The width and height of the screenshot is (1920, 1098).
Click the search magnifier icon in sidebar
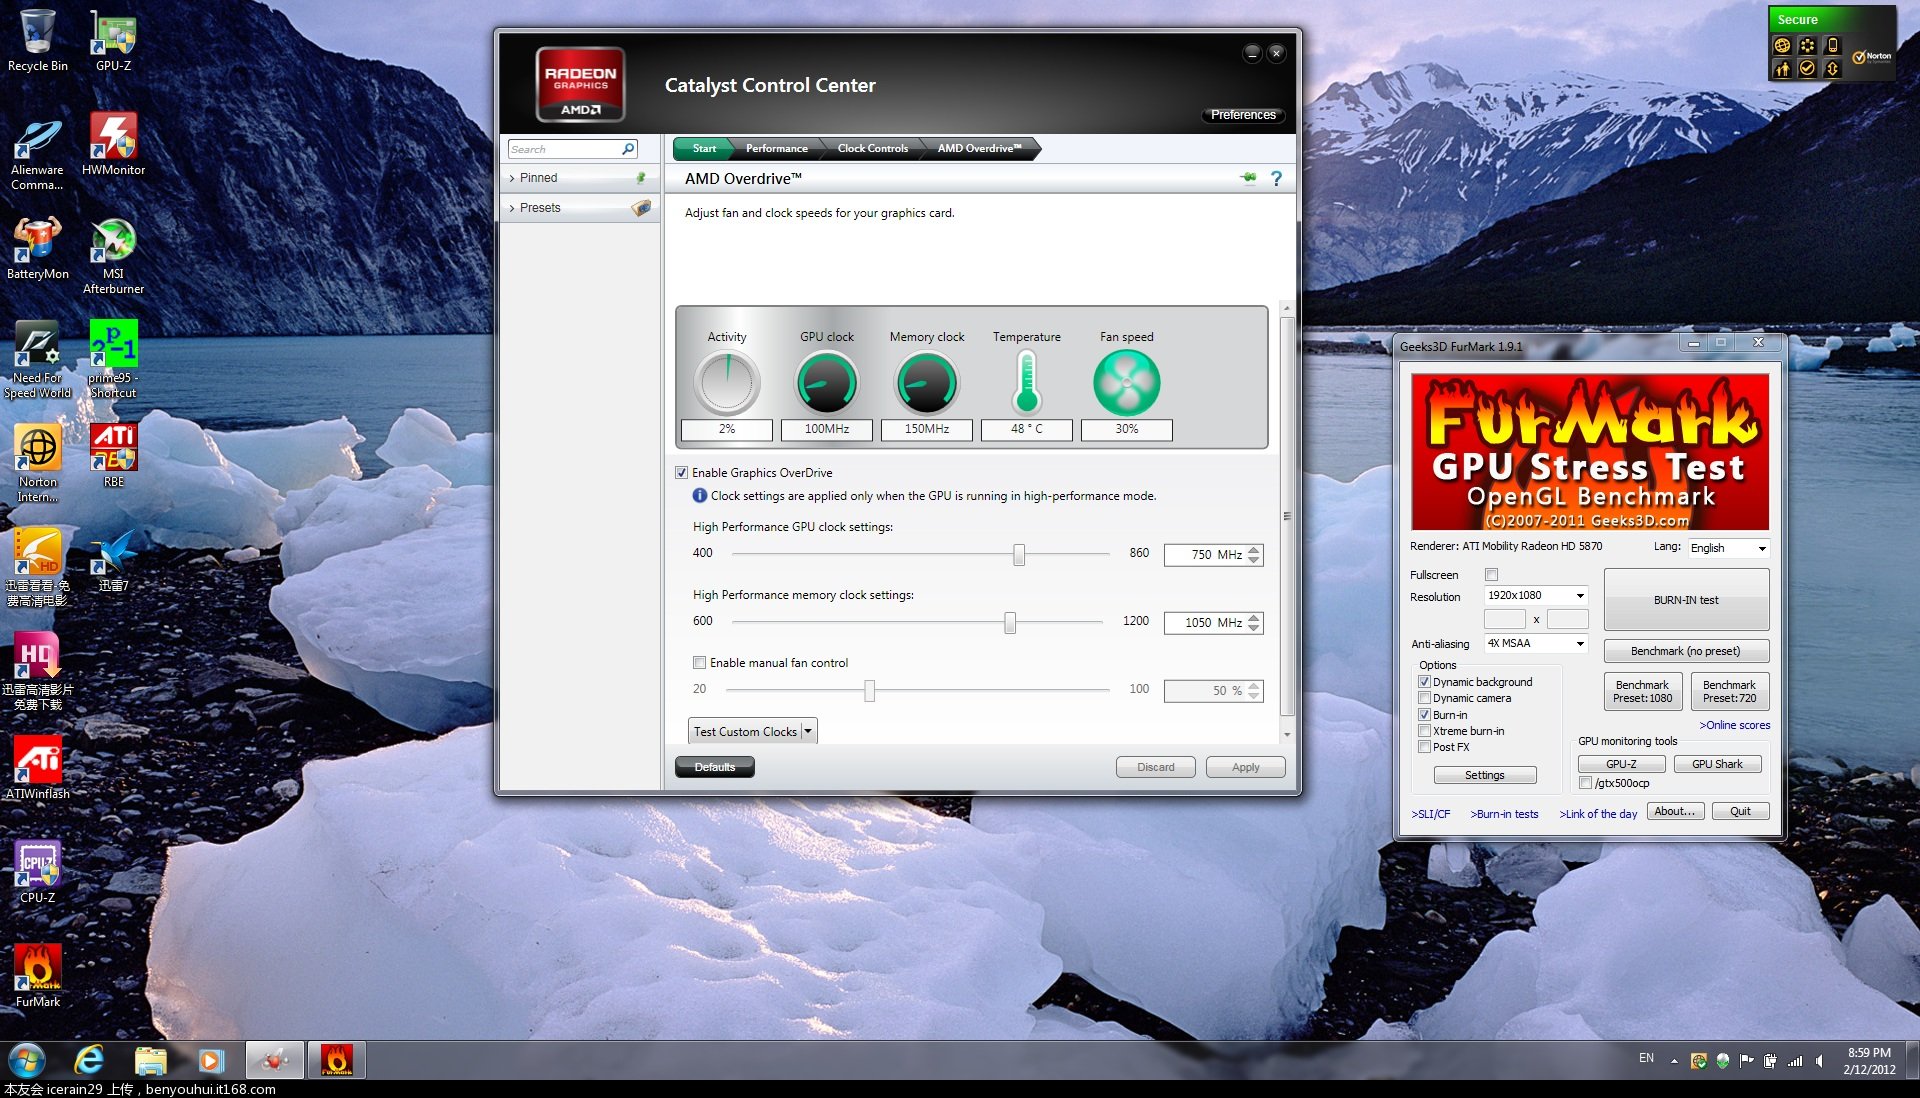coord(628,149)
